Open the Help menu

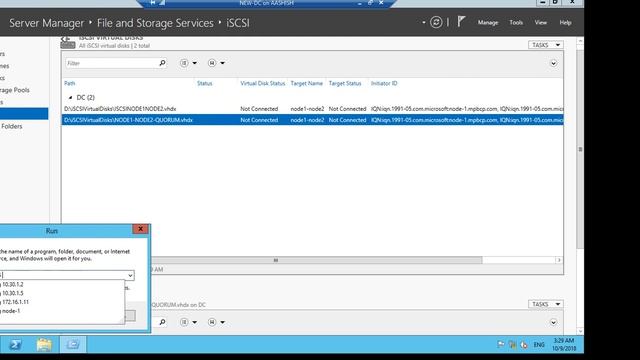[x=565, y=22]
